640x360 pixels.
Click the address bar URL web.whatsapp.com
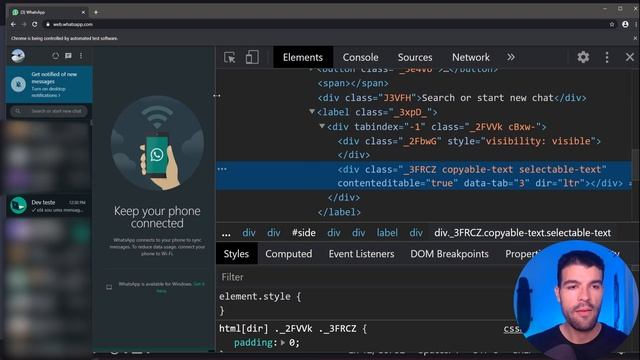pos(73,24)
